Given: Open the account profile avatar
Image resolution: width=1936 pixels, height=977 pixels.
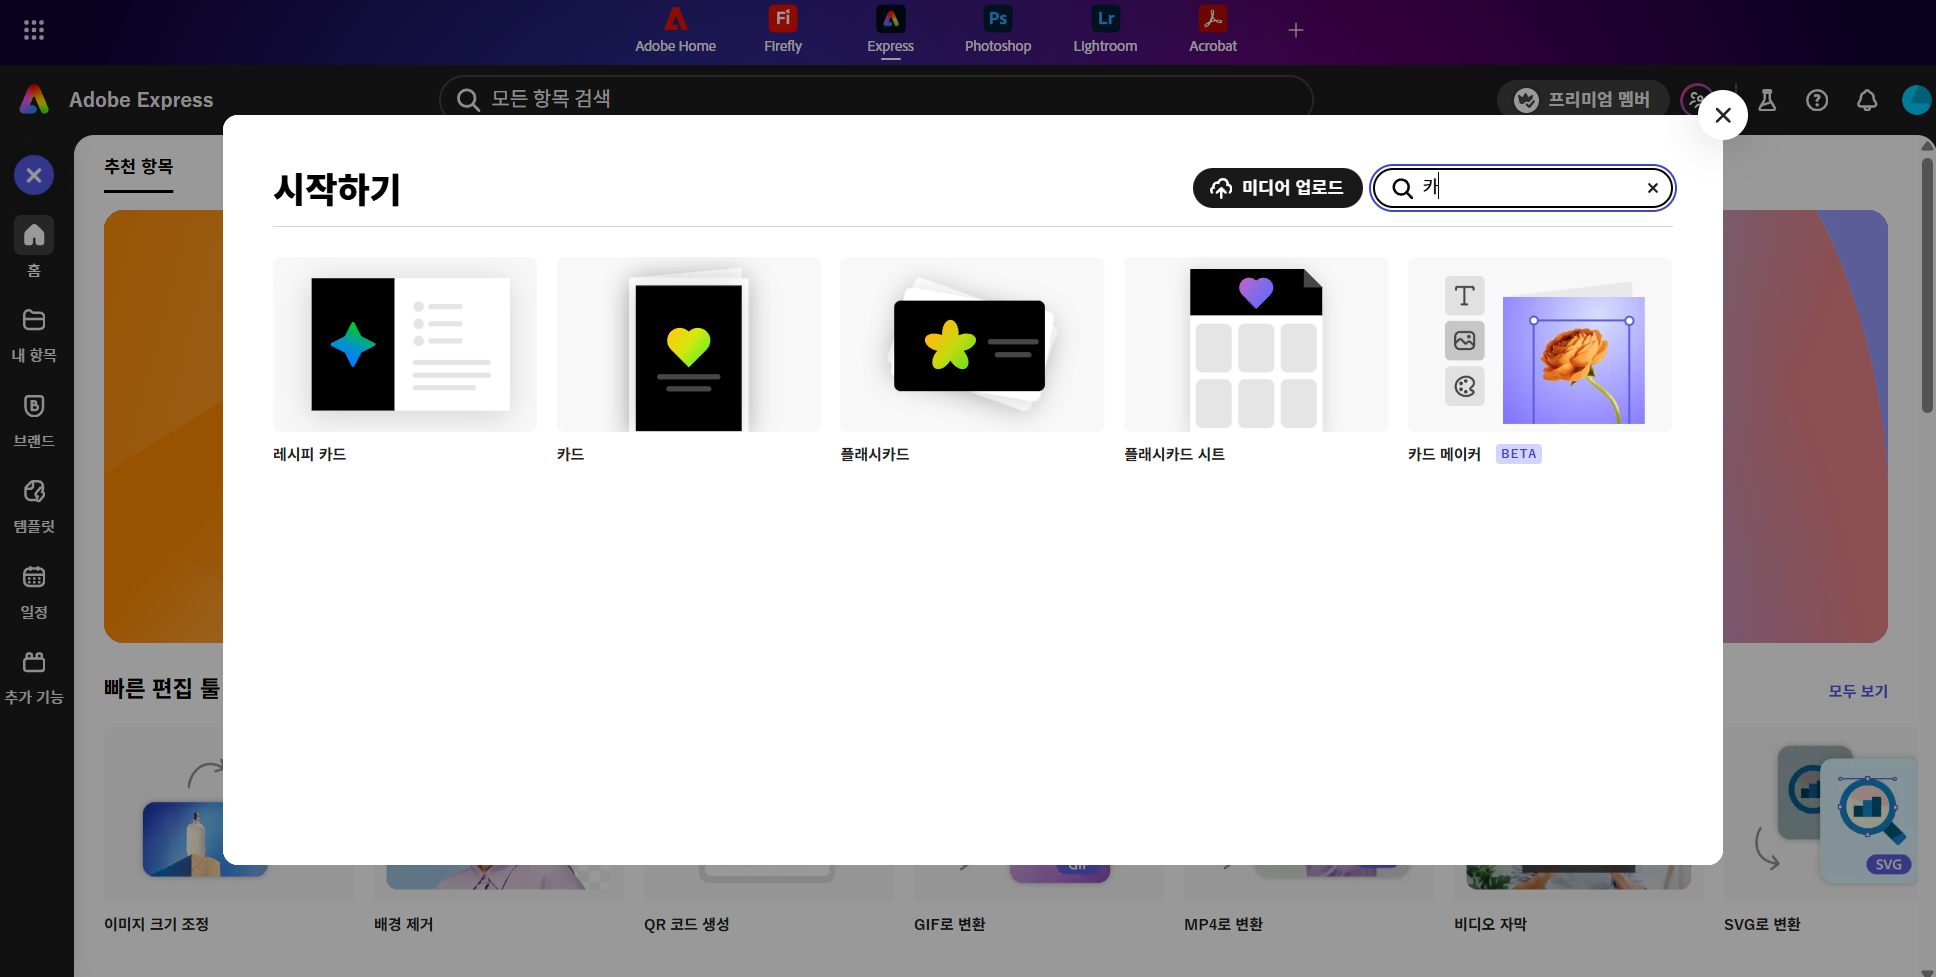Looking at the screenshot, I should [x=1917, y=100].
